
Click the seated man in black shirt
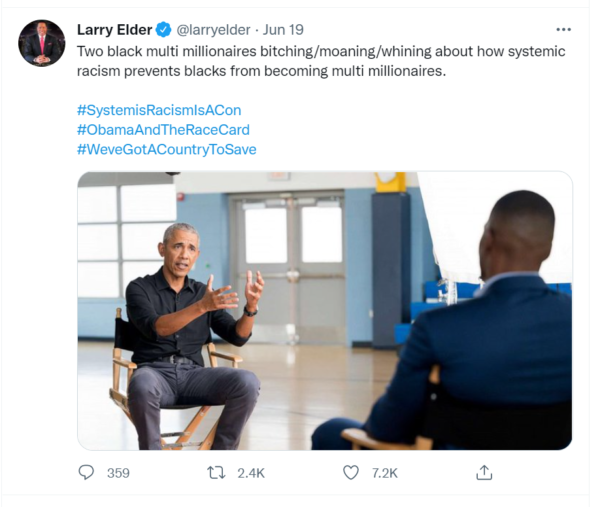pyautogui.click(x=190, y=320)
